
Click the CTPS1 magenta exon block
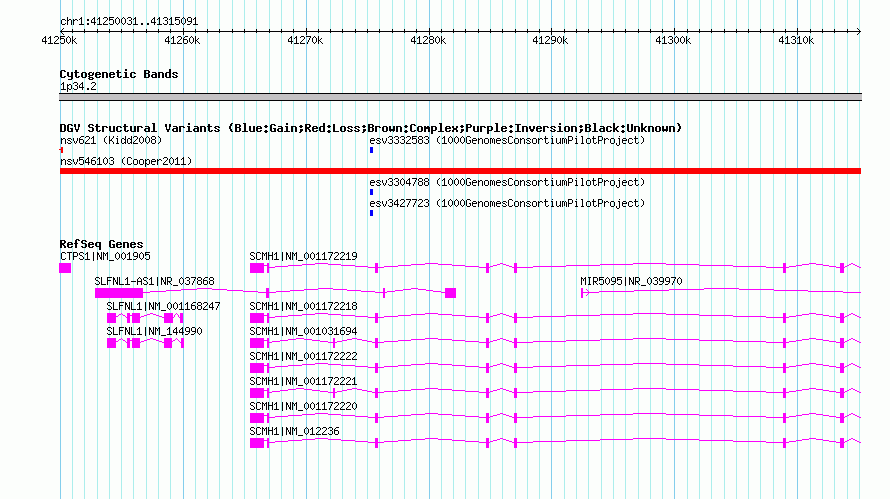[x=65, y=268]
